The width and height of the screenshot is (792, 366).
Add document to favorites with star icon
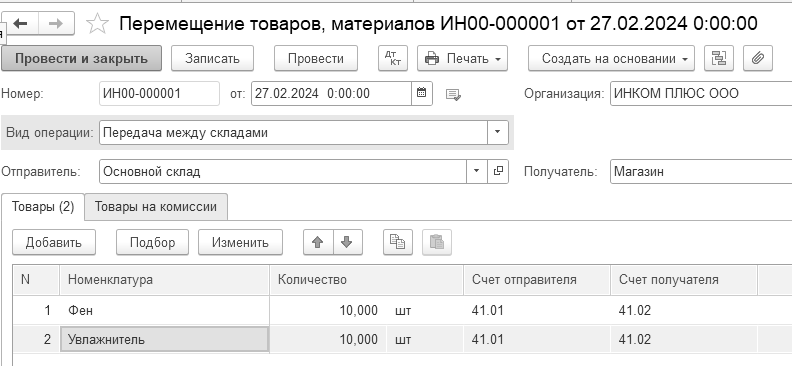tap(97, 24)
